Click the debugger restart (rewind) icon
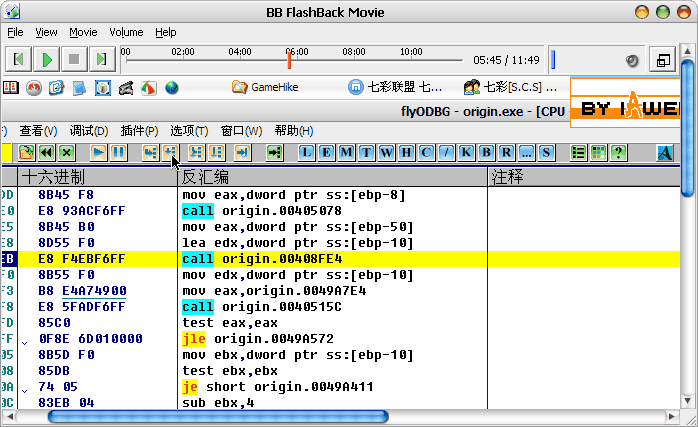The height and width of the screenshot is (427, 698). click(x=46, y=152)
